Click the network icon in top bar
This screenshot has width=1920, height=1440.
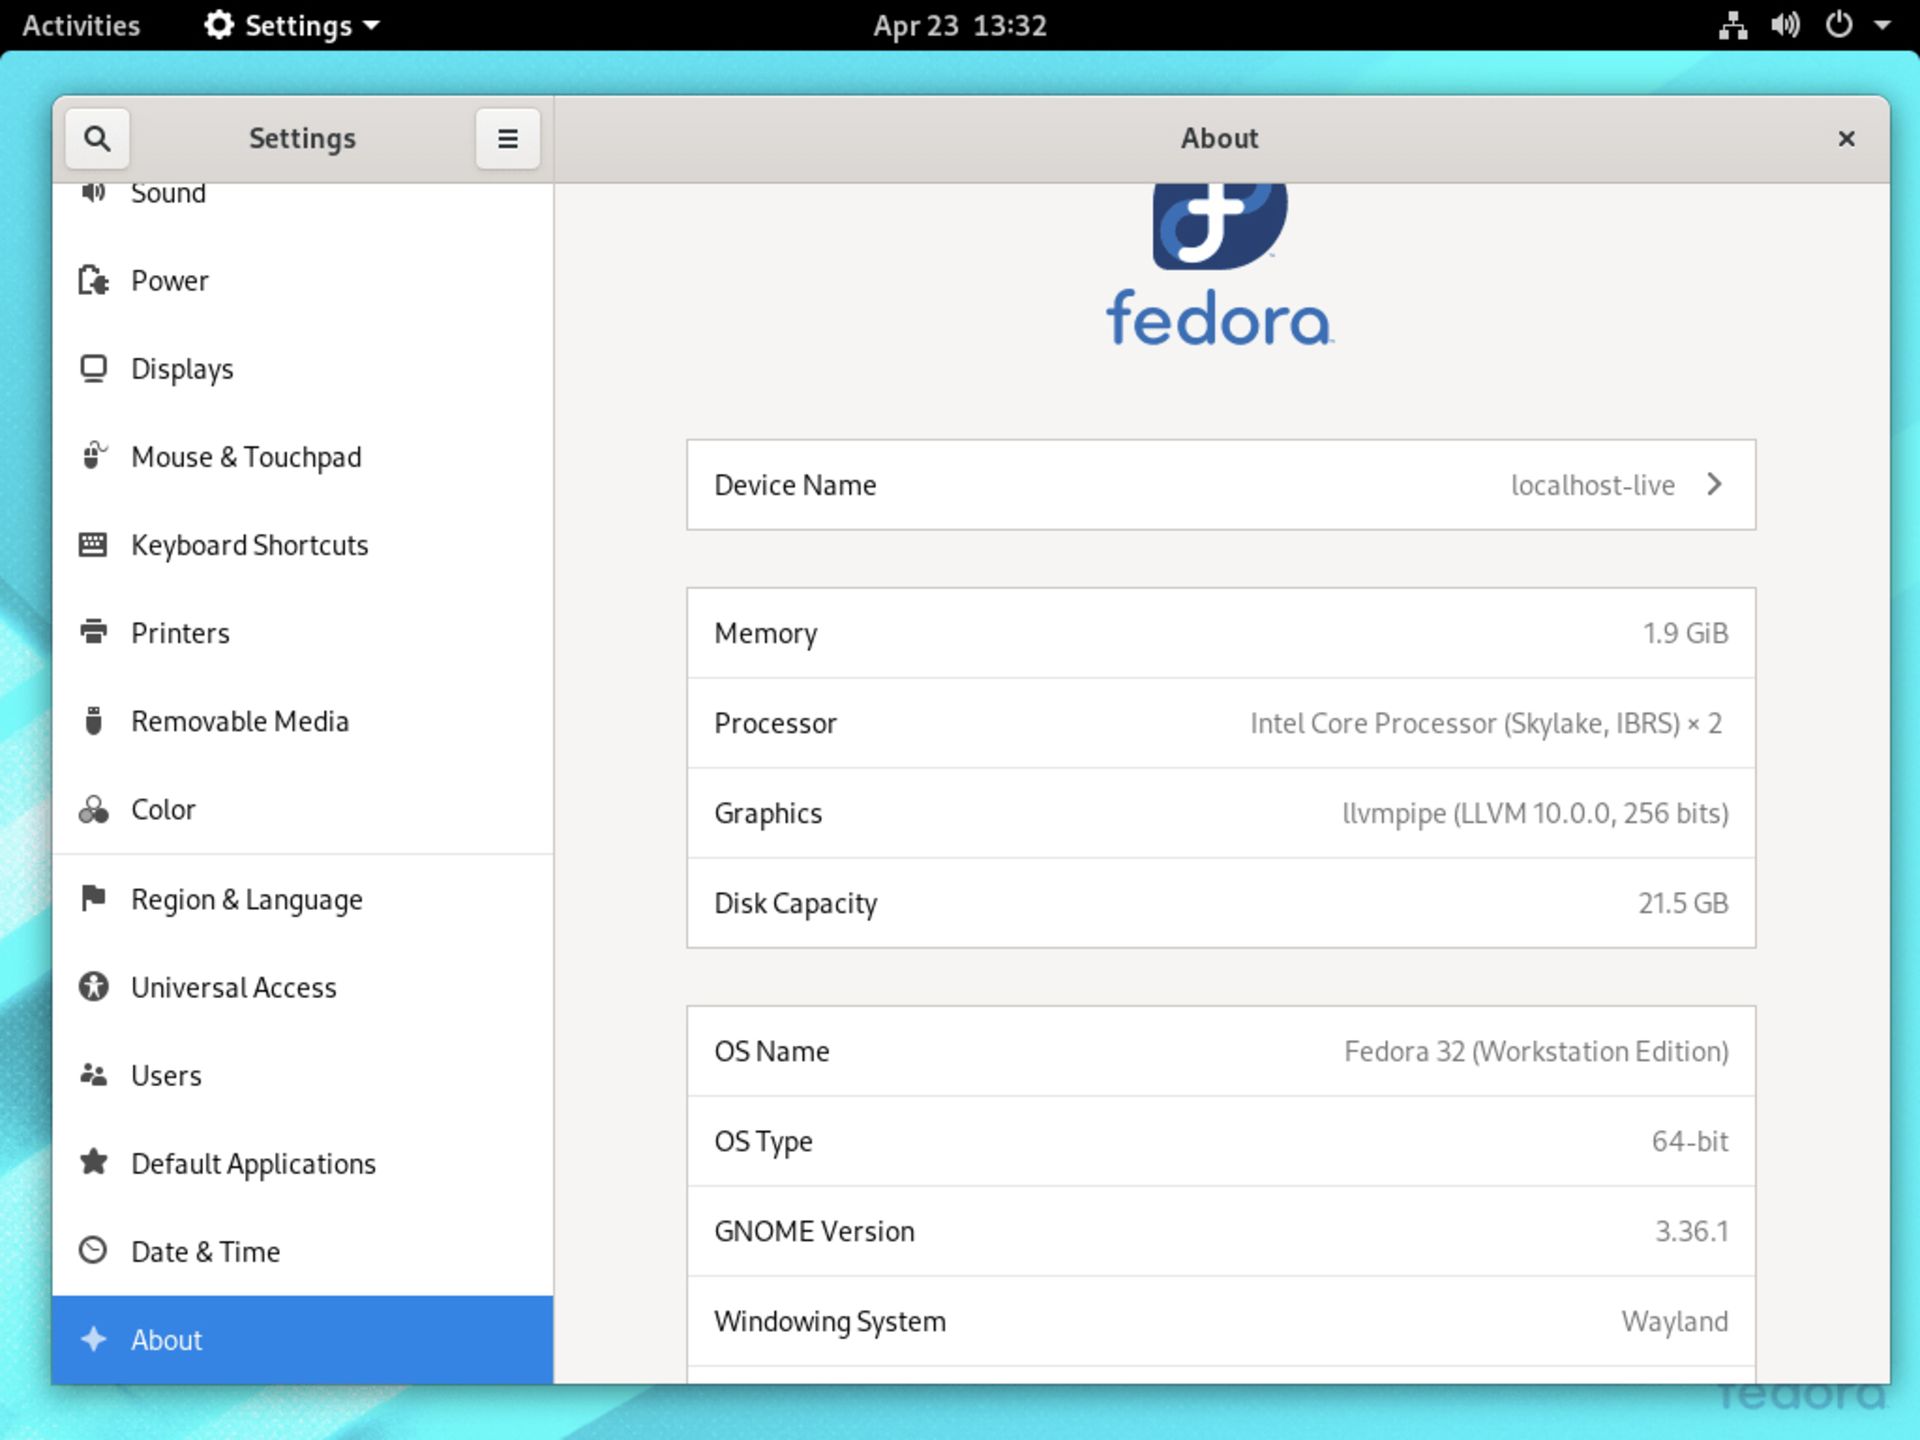1735,25
